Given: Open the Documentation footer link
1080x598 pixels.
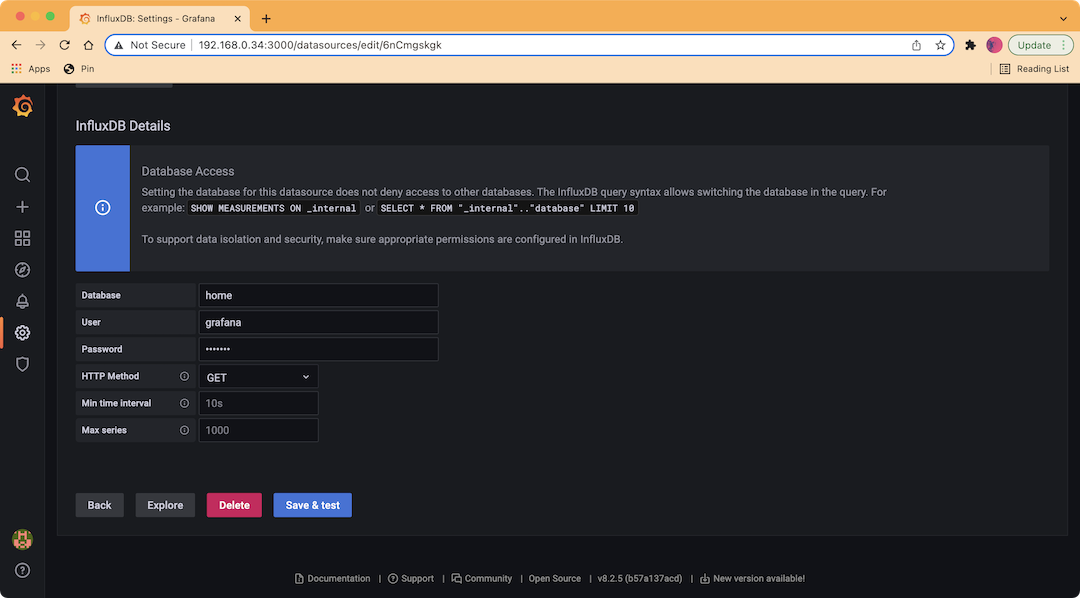Looking at the screenshot, I should 333,579.
